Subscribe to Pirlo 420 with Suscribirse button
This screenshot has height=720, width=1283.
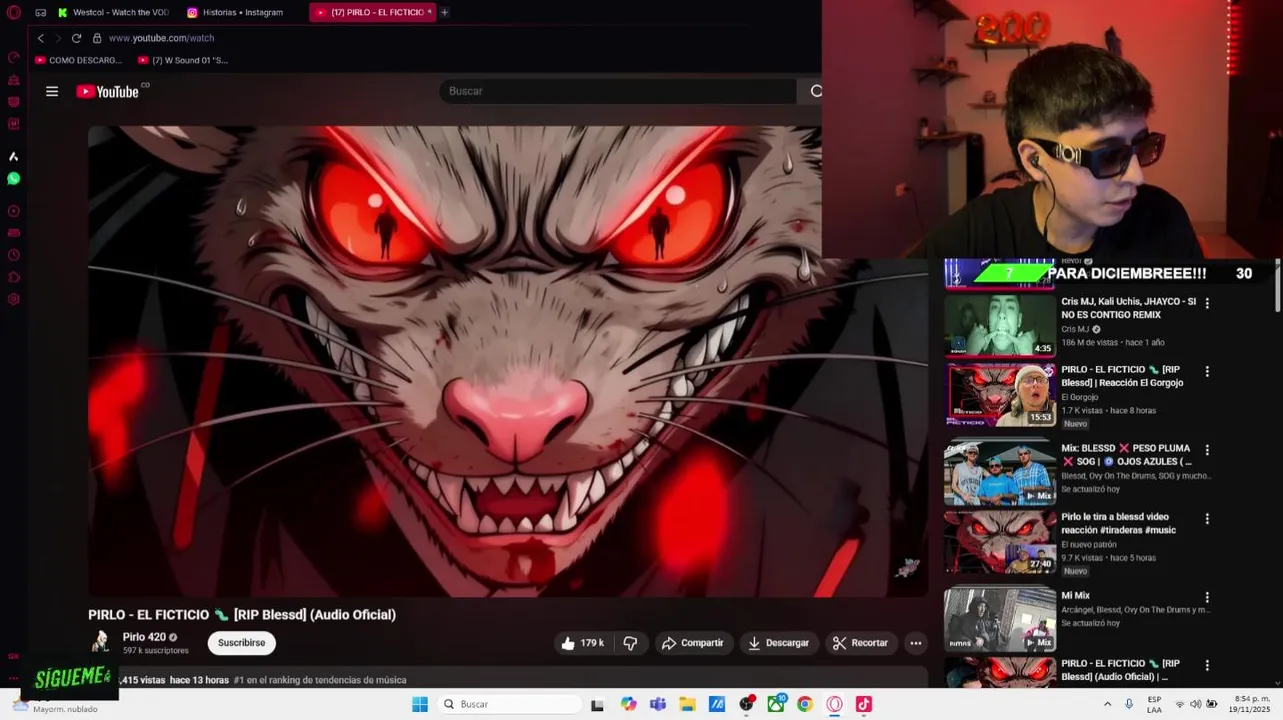[x=241, y=643]
